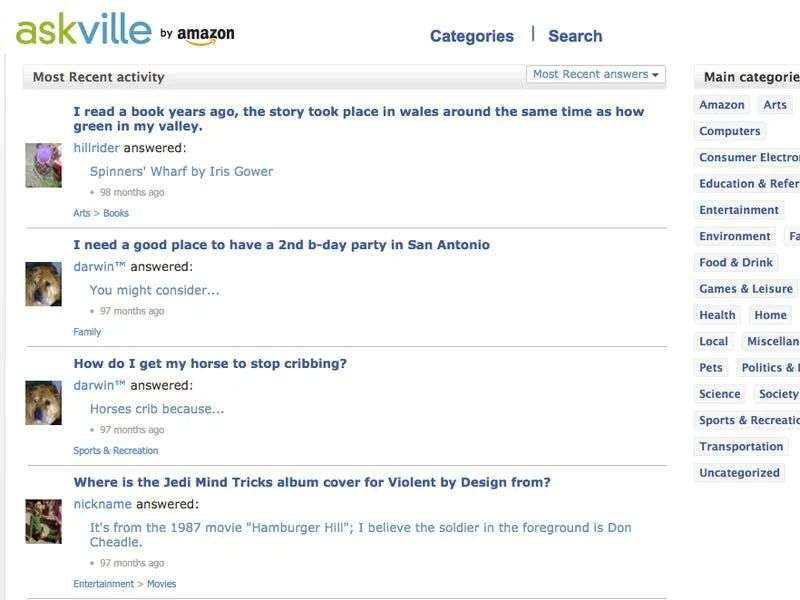This screenshot has width=800, height=600.
Task: Select the Uncategorized category tag
Action: [x=739, y=473]
